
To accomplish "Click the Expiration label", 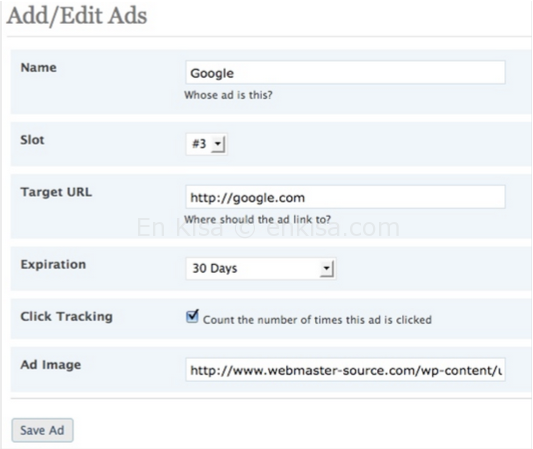I will click(53, 264).
